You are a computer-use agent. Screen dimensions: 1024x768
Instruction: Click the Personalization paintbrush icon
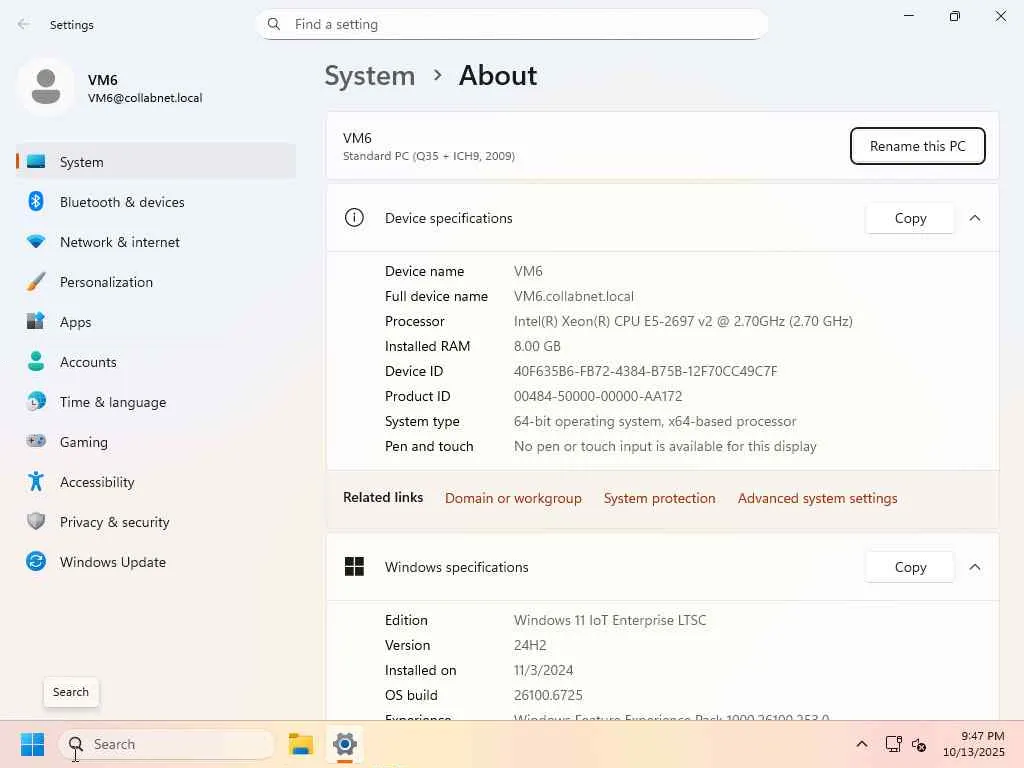[36, 281]
